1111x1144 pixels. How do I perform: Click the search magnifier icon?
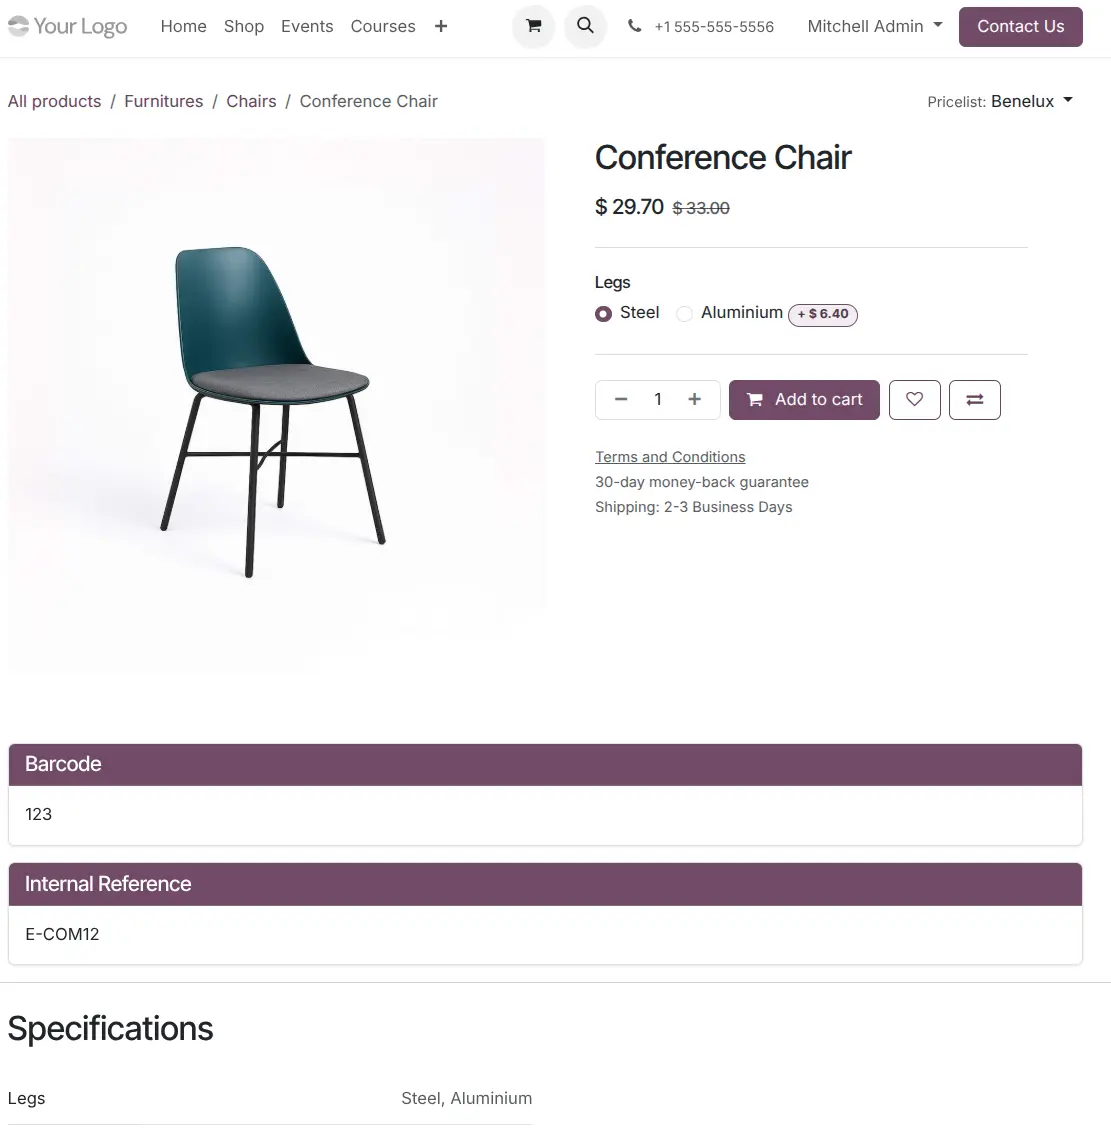pyautogui.click(x=586, y=27)
